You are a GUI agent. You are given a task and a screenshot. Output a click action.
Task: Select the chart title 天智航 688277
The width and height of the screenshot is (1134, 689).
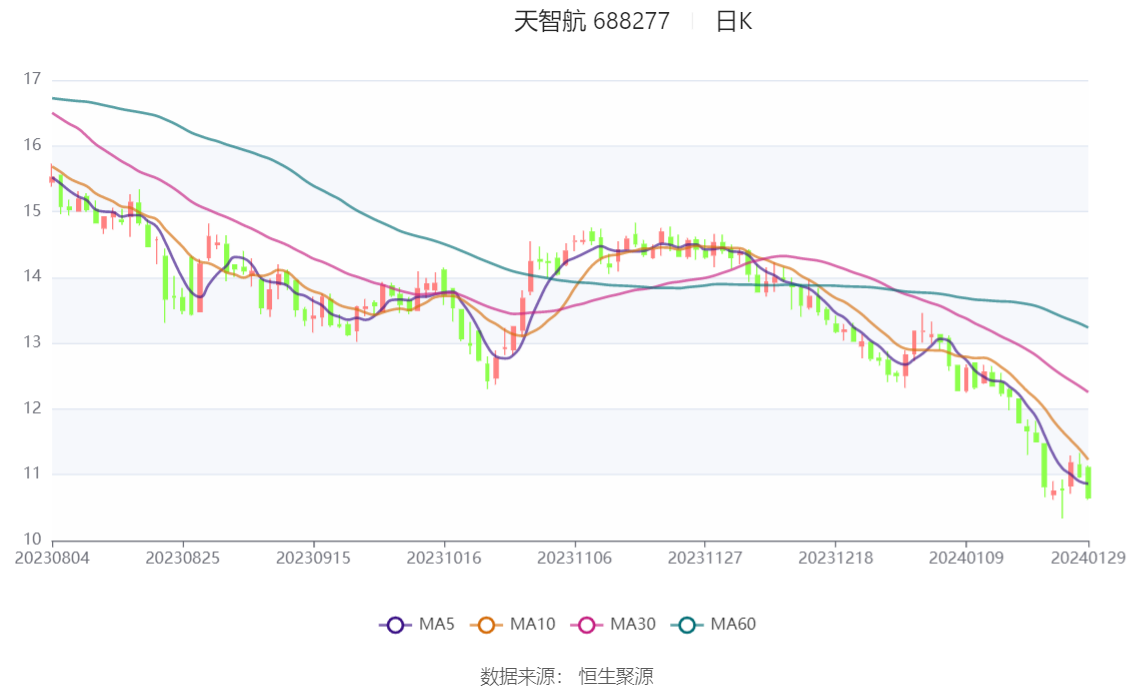(592, 21)
